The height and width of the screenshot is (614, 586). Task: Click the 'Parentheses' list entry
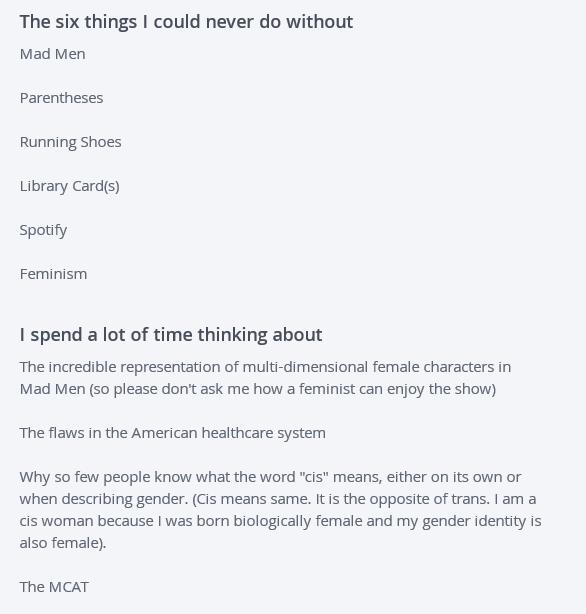pos(61,98)
